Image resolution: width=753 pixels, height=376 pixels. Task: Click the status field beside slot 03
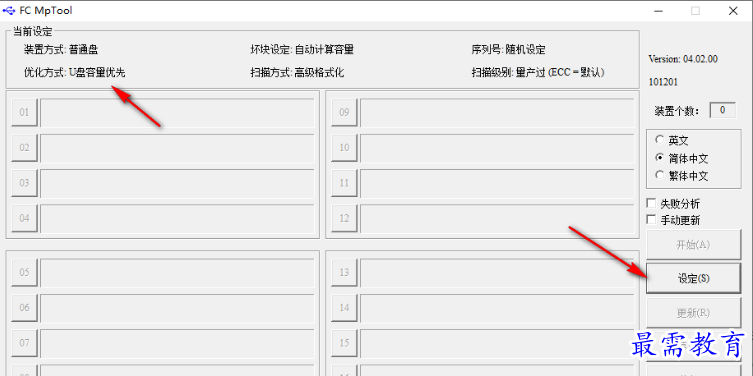[x=177, y=183]
